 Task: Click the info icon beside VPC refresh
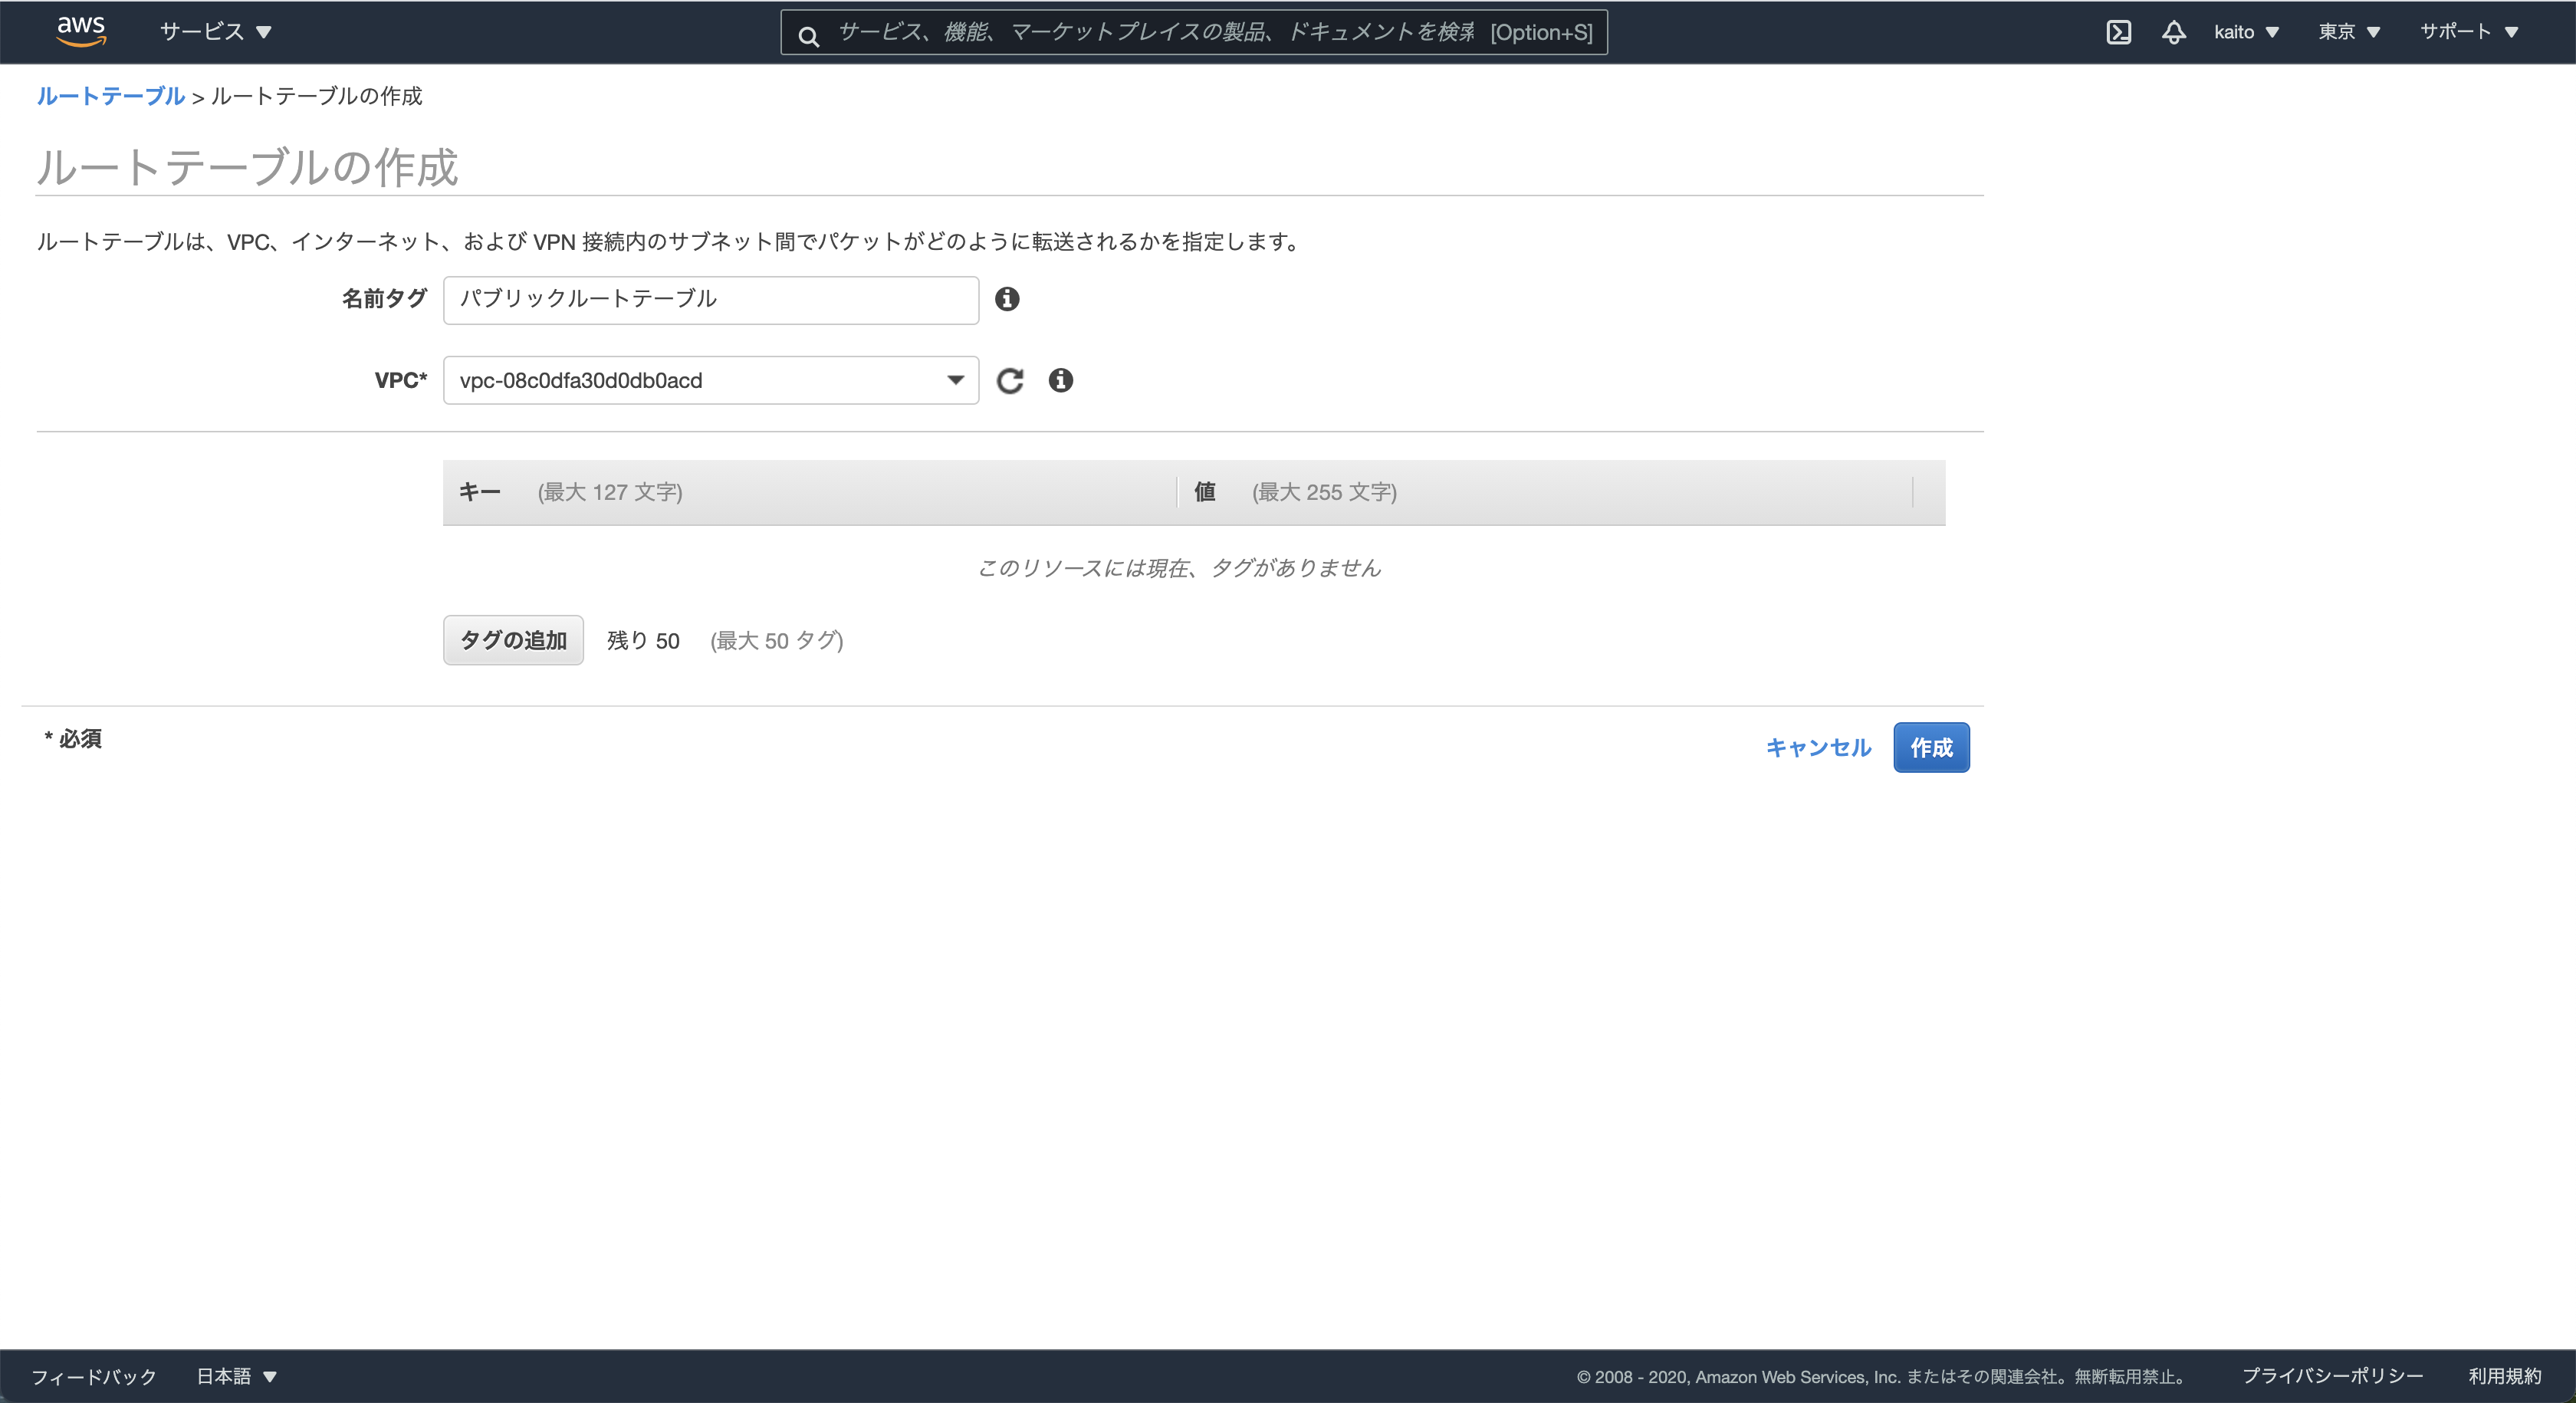pos(1061,380)
